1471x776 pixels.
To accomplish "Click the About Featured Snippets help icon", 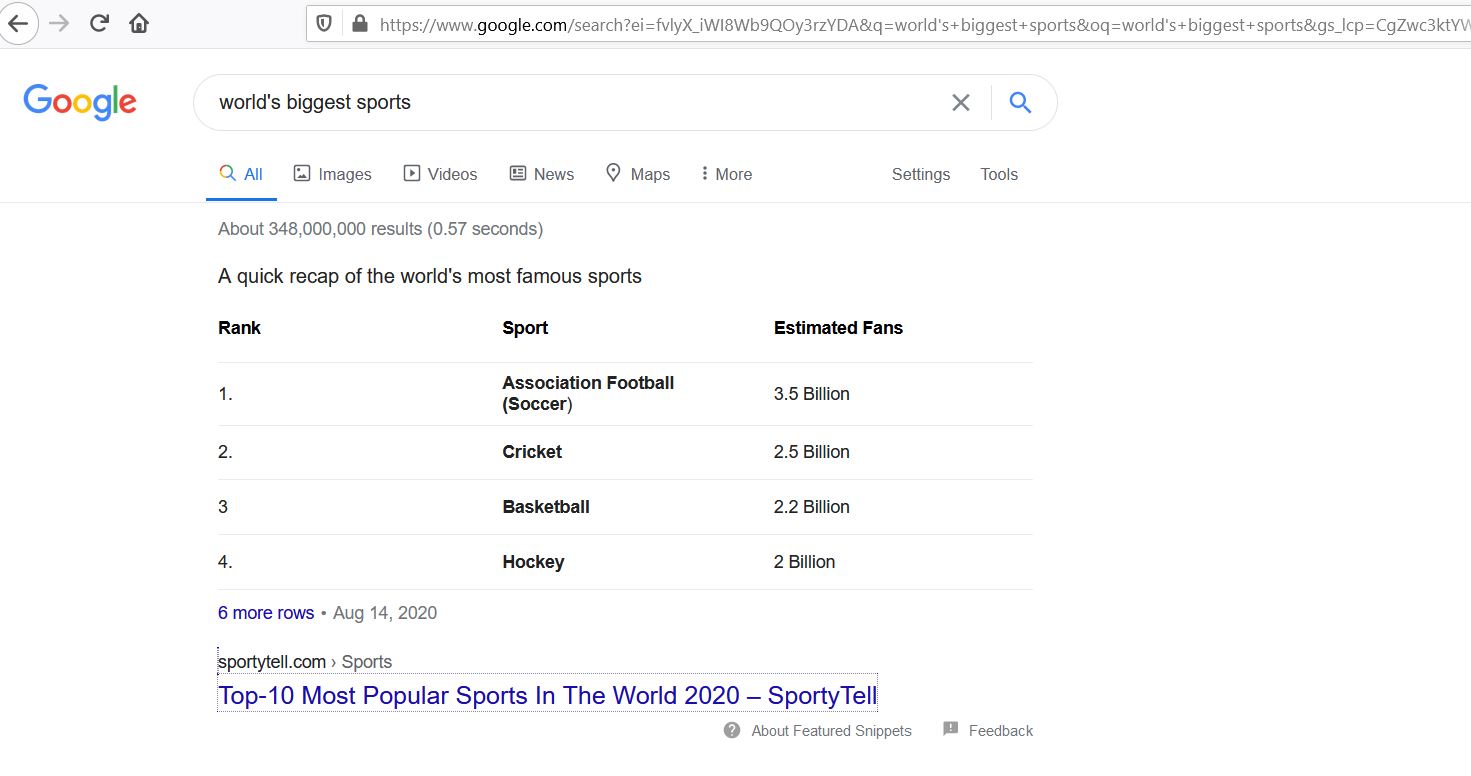I will point(732,730).
